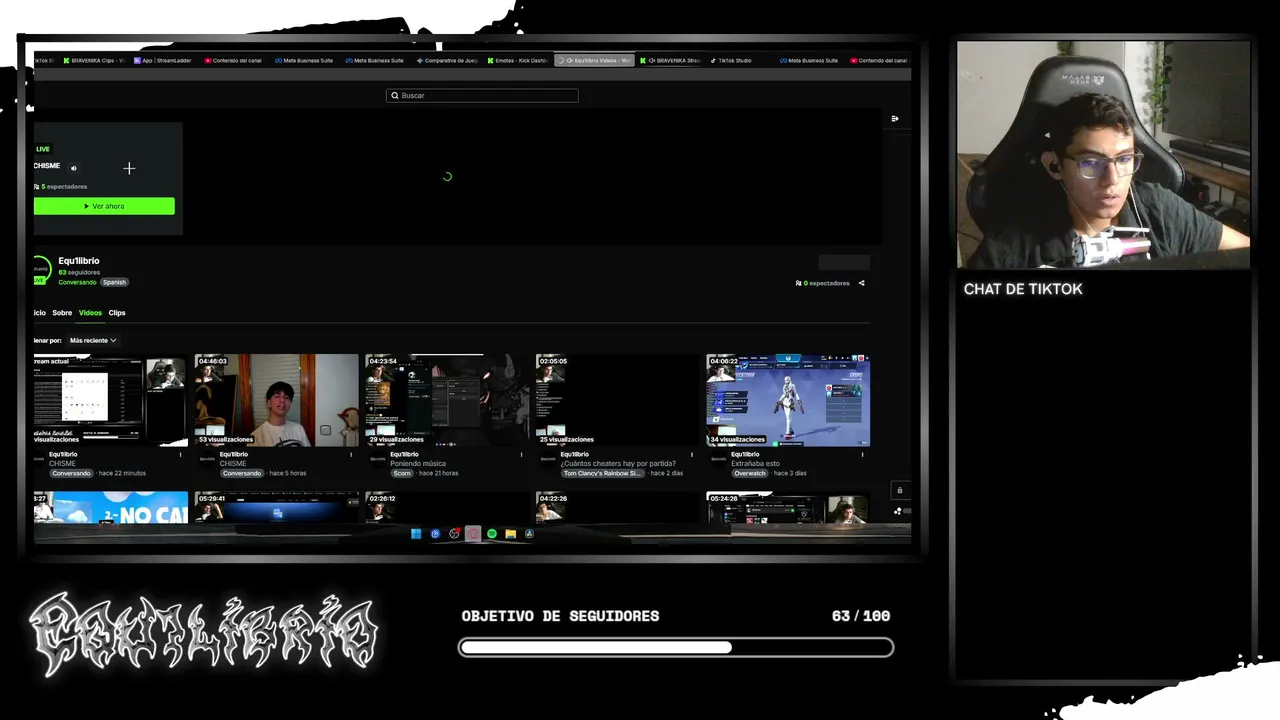Click the search magnifier icon beside Buscar
The width and height of the screenshot is (1280, 720).
[x=394, y=96]
